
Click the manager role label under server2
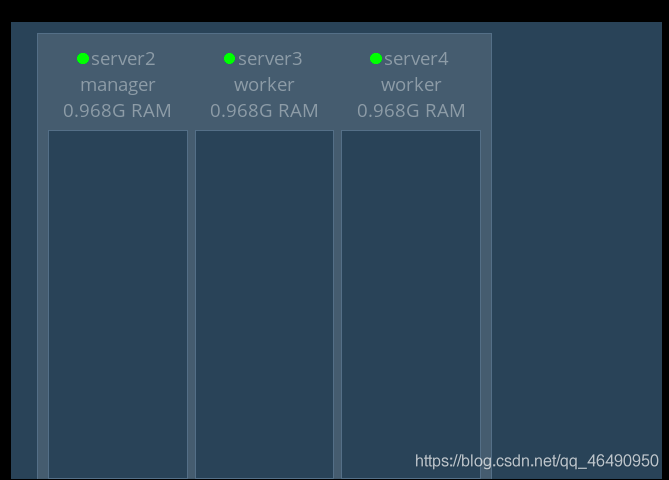point(118,85)
